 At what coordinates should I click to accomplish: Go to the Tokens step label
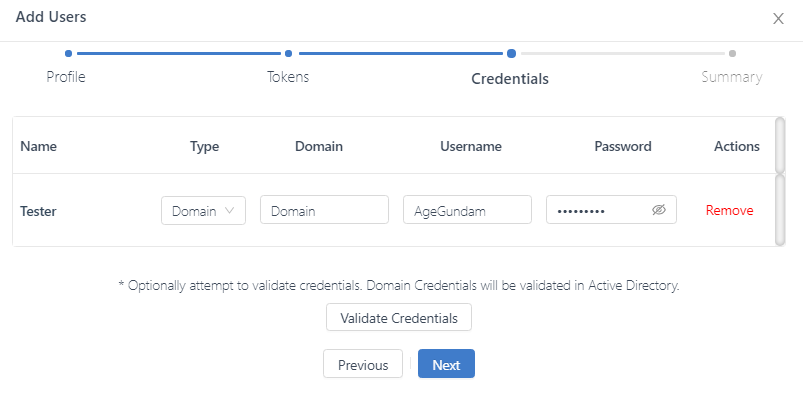(288, 77)
